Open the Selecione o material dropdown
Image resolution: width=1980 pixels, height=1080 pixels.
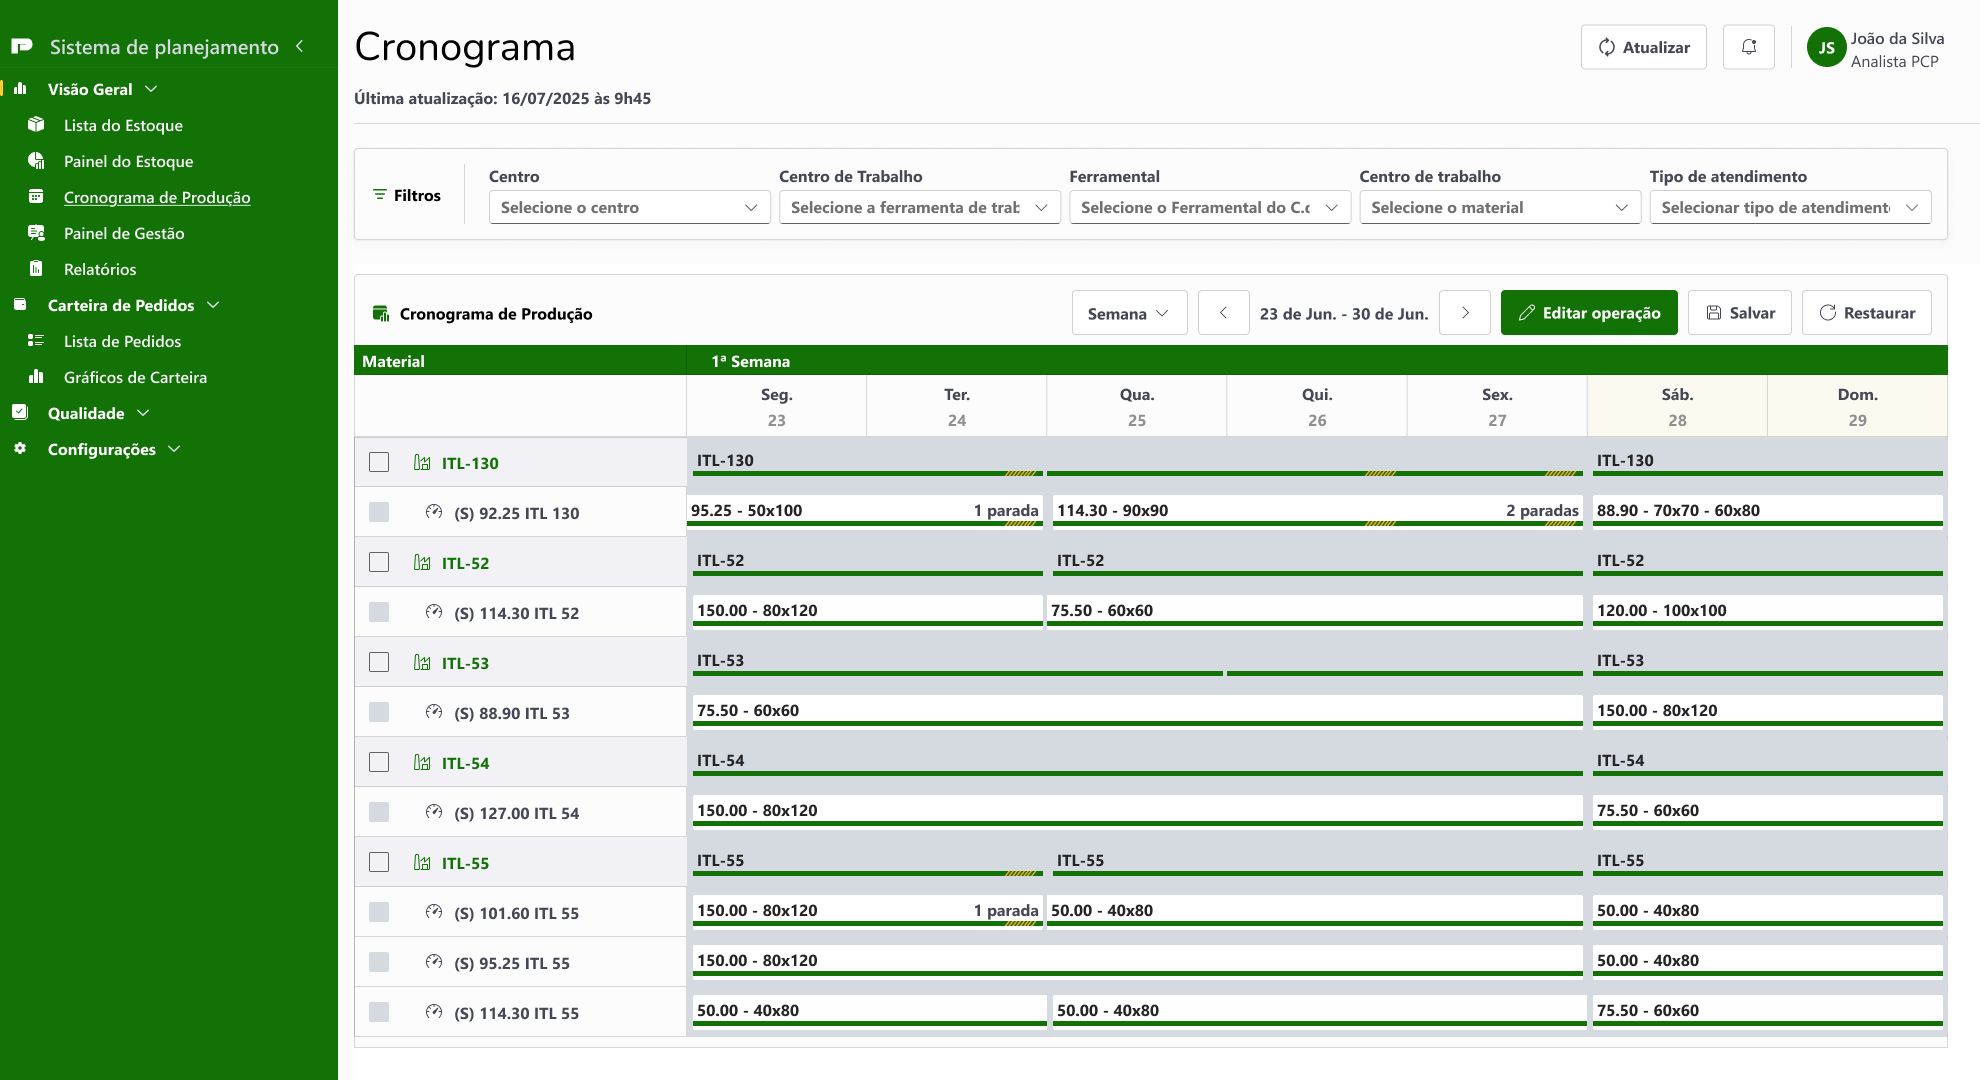(x=1499, y=207)
